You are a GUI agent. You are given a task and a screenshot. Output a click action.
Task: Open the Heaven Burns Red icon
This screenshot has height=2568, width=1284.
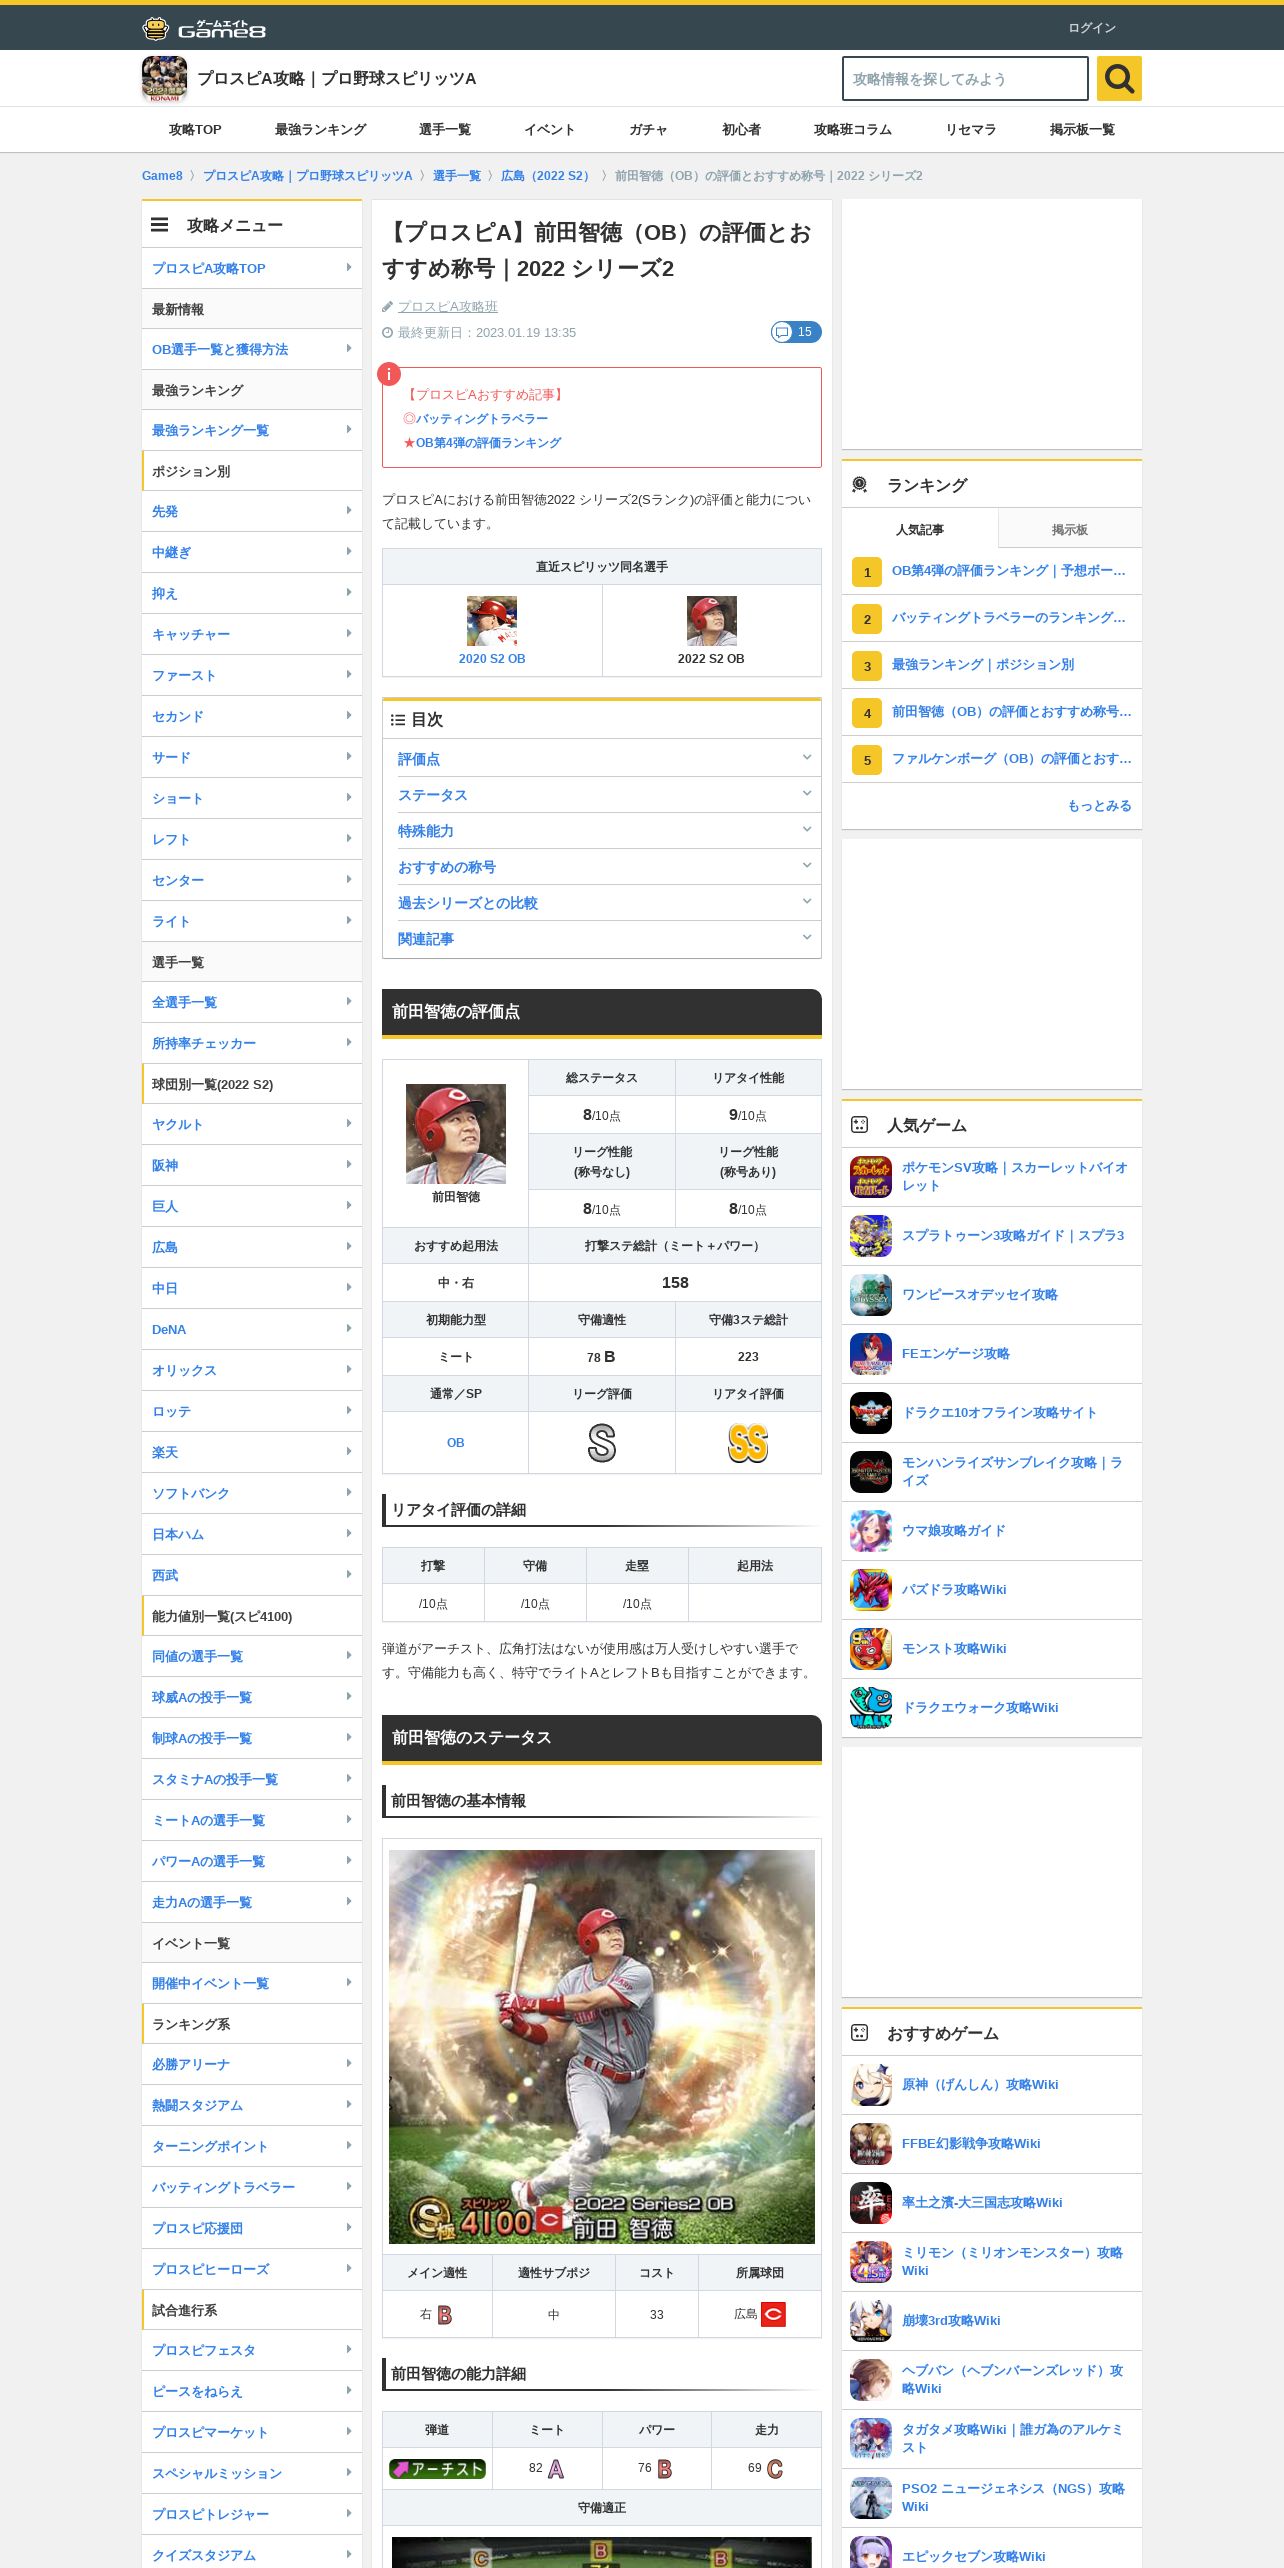click(871, 2380)
